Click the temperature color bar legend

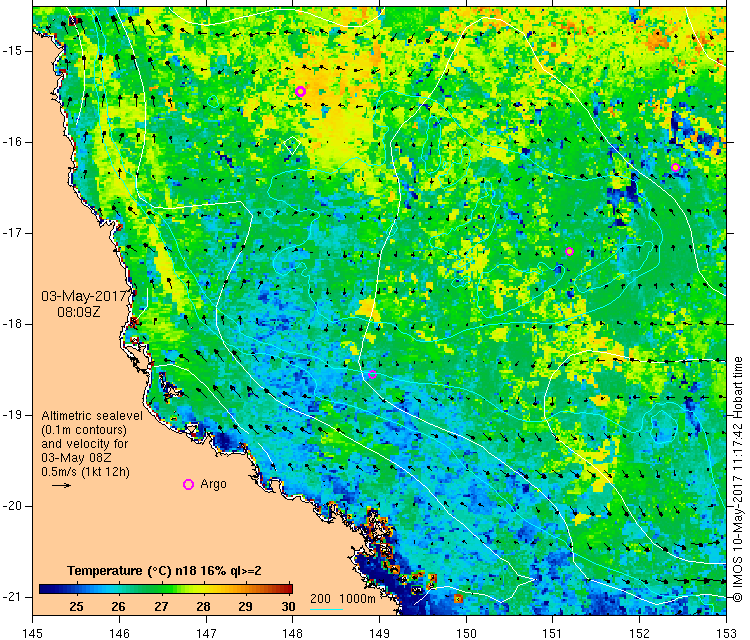[x=165, y=589]
